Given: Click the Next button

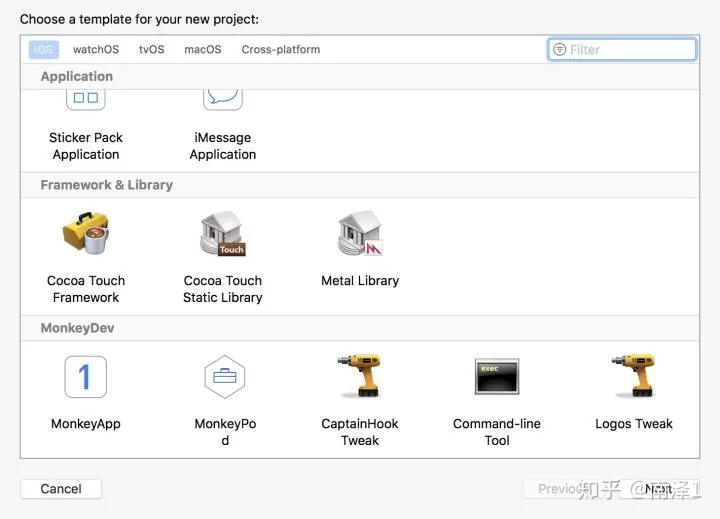Looking at the screenshot, I should click(658, 489).
